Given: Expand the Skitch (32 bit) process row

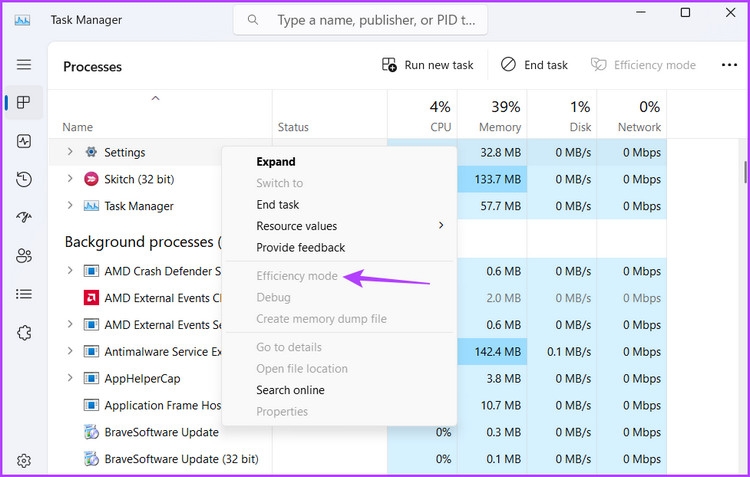Looking at the screenshot, I should (x=70, y=178).
